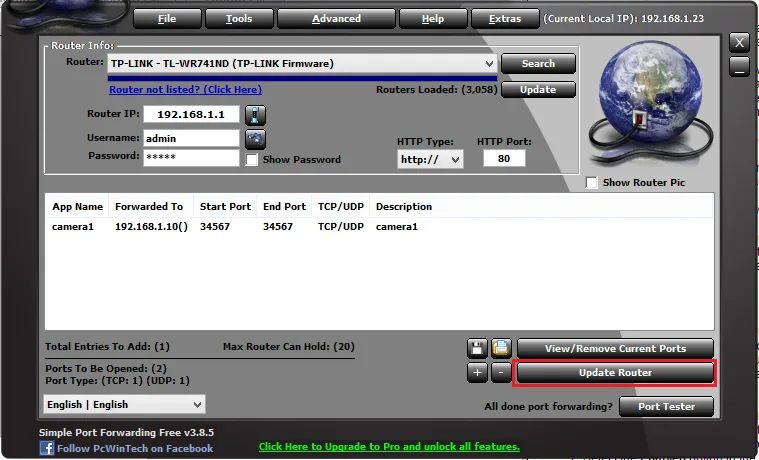Click the End Port column header

pos(284,206)
